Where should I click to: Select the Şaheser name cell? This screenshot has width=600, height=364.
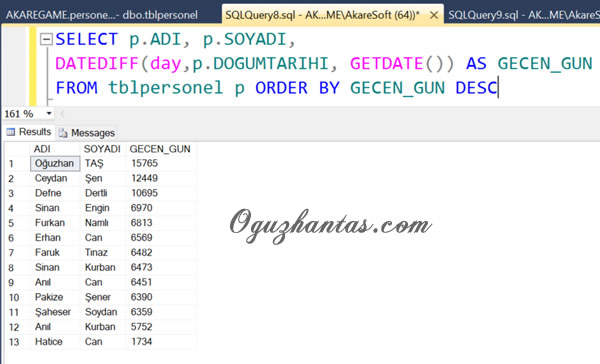(x=55, y=312)
